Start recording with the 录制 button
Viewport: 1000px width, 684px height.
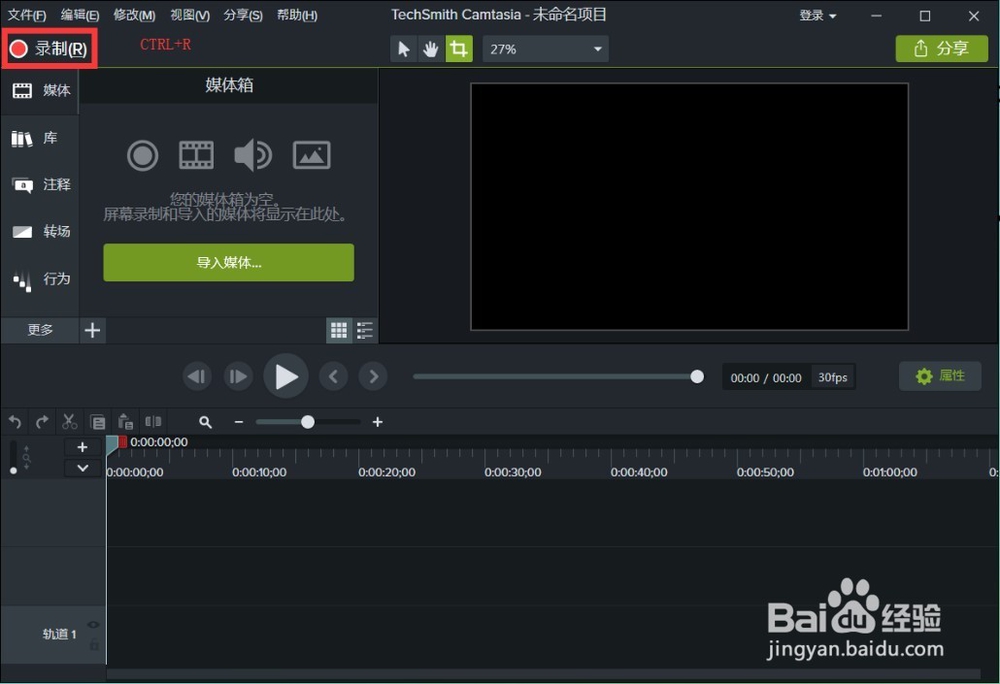49,48
